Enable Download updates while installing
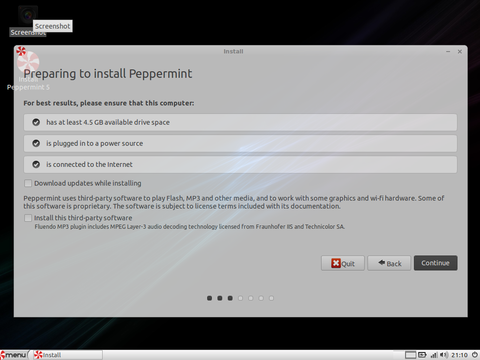 pyautogui.click(x=28, y=183)
